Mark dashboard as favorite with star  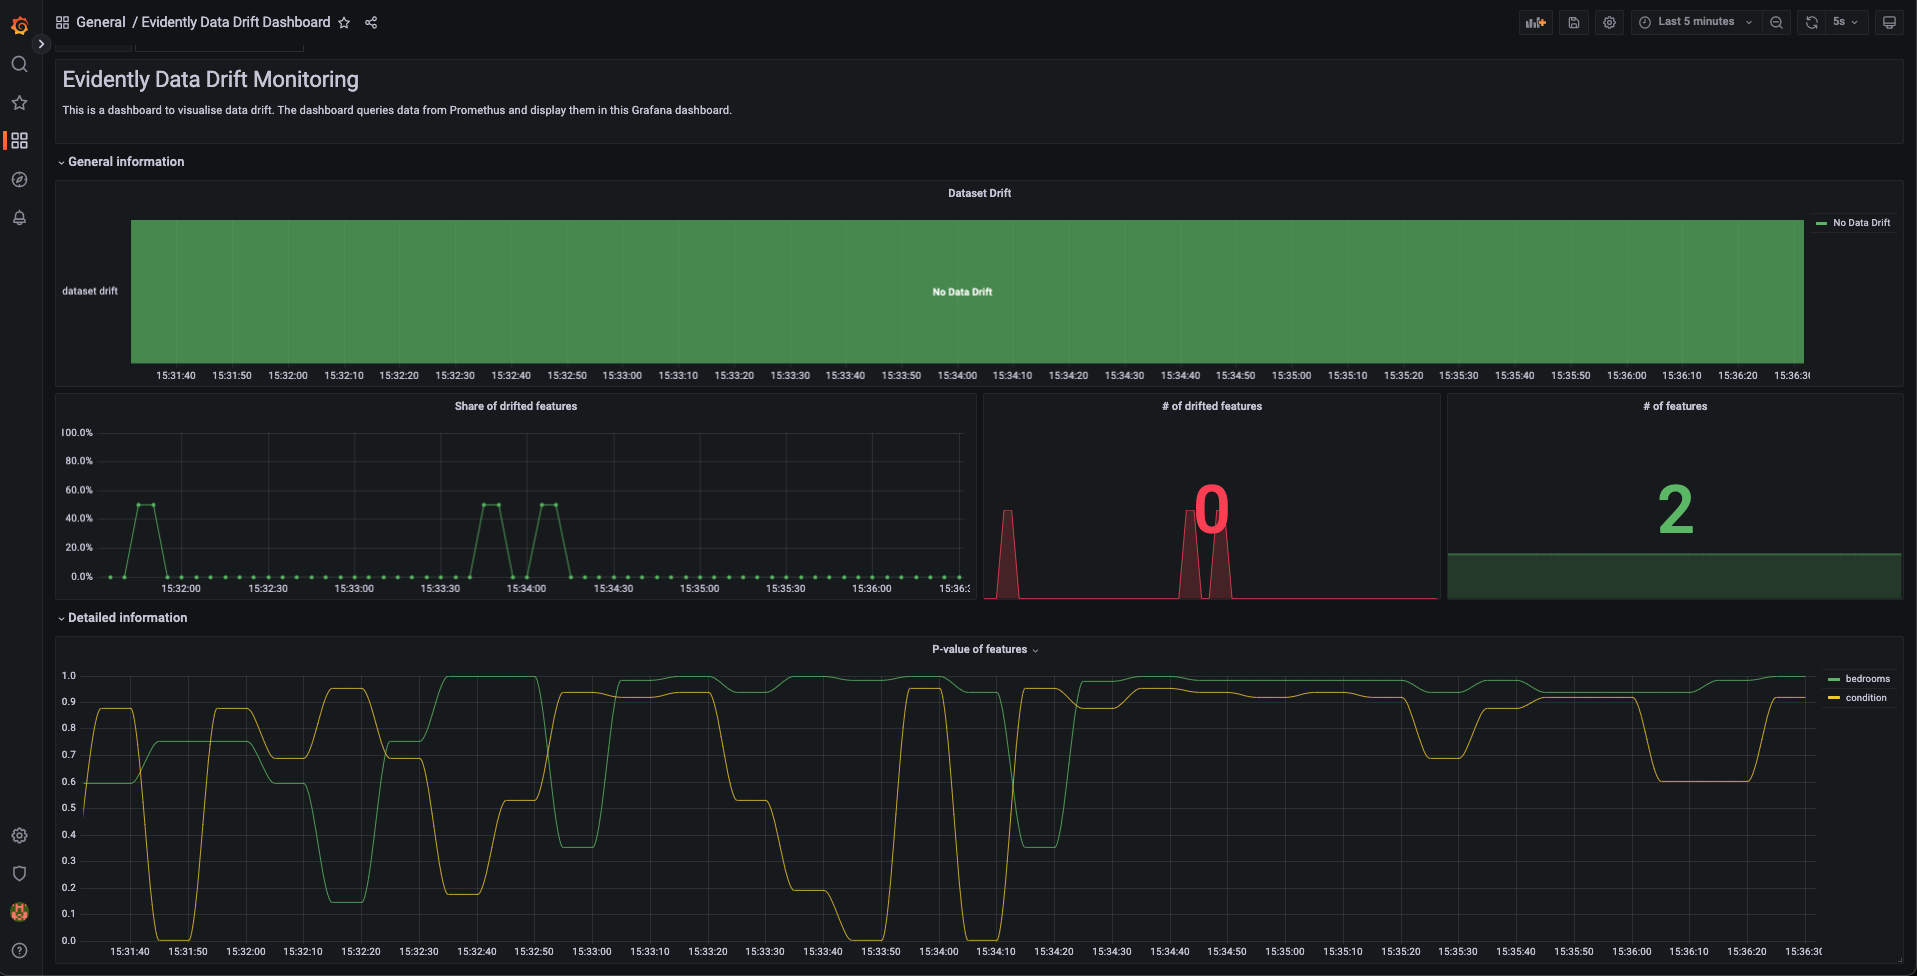point(344,22)
